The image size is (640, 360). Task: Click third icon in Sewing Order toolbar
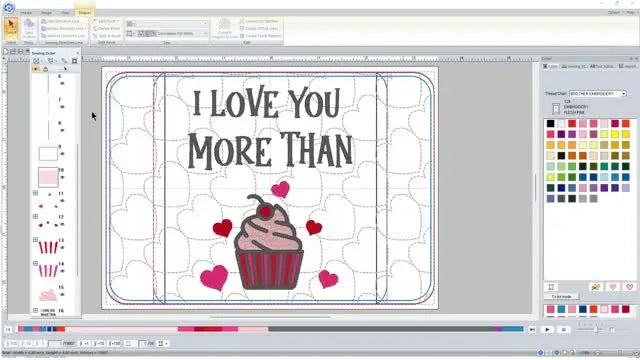(x=64, y=61)
